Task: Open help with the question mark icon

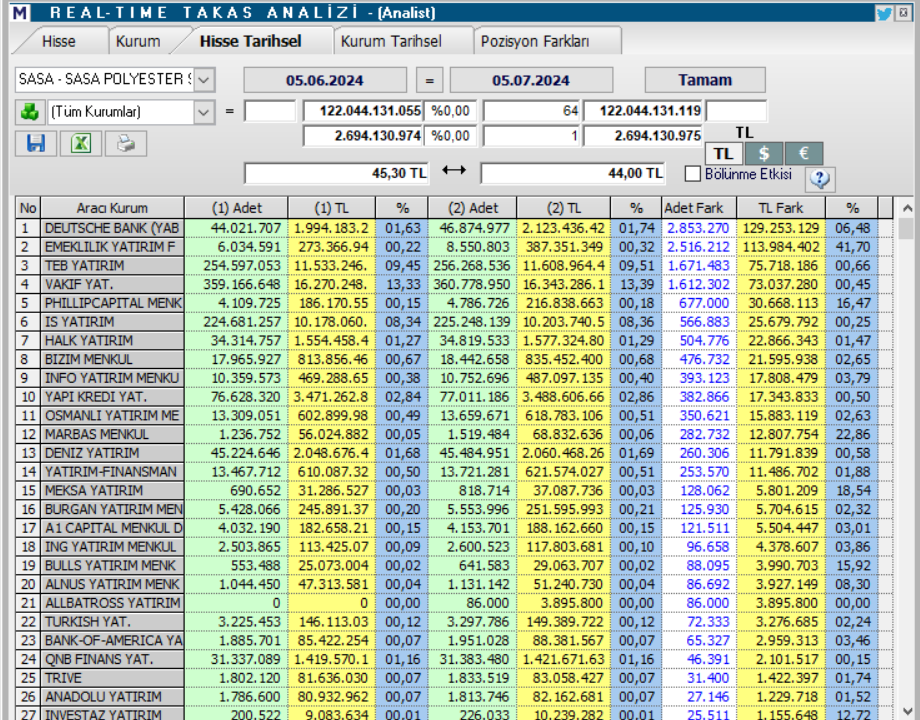Action: pyautogui.click(x=819, y=179)
